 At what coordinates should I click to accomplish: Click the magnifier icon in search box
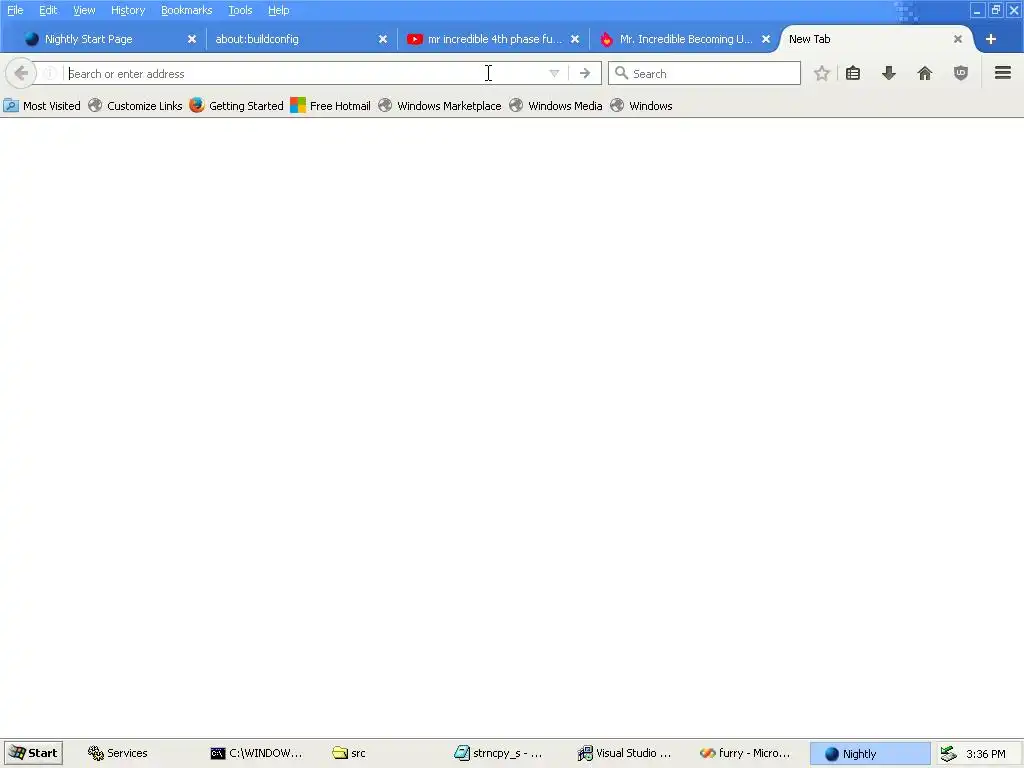(x=622, y=73)
